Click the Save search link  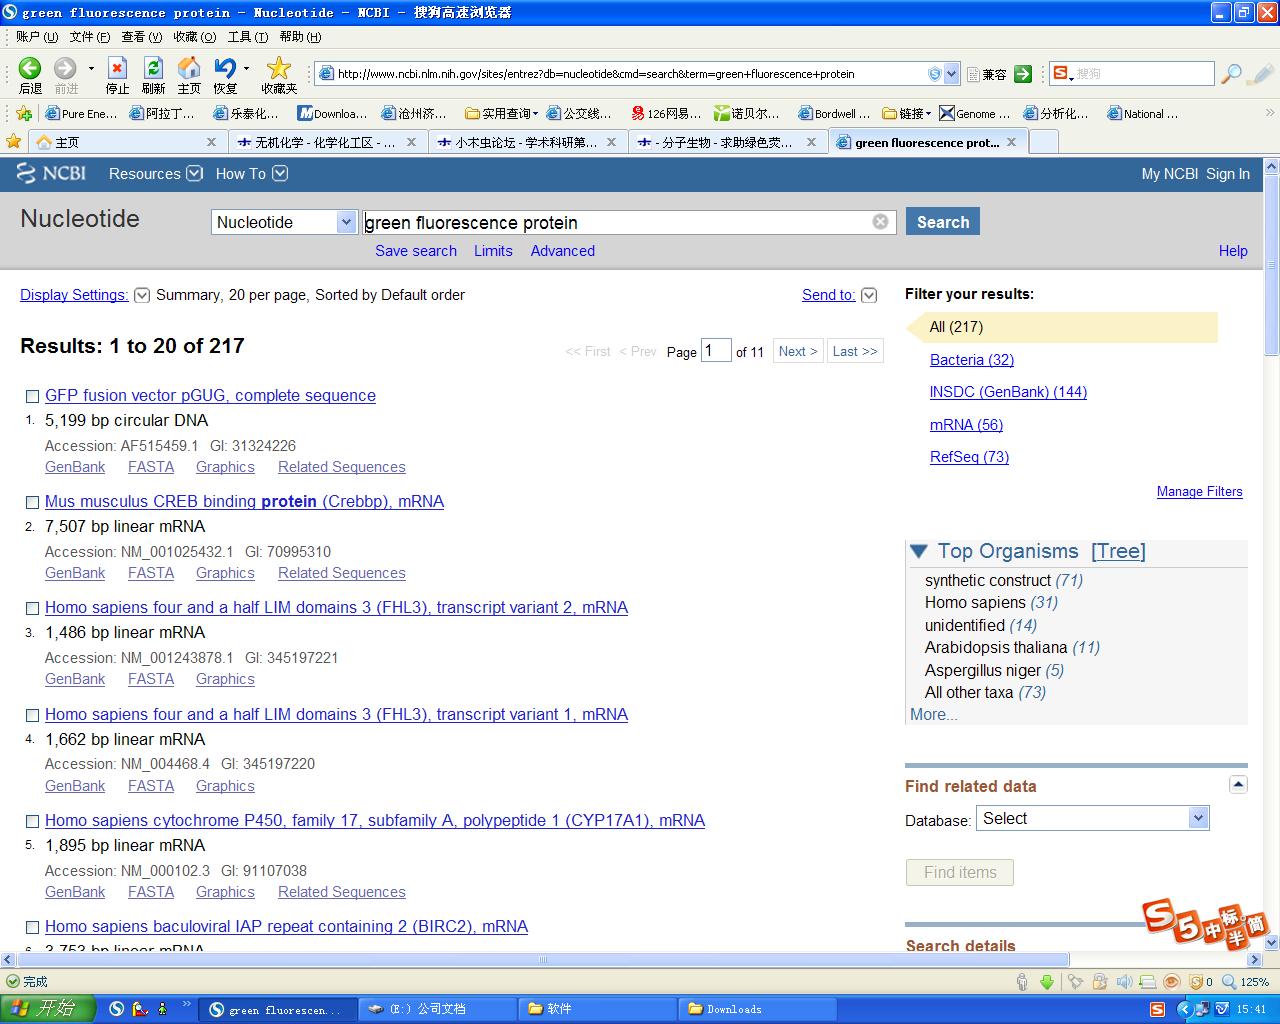(416, 251)
